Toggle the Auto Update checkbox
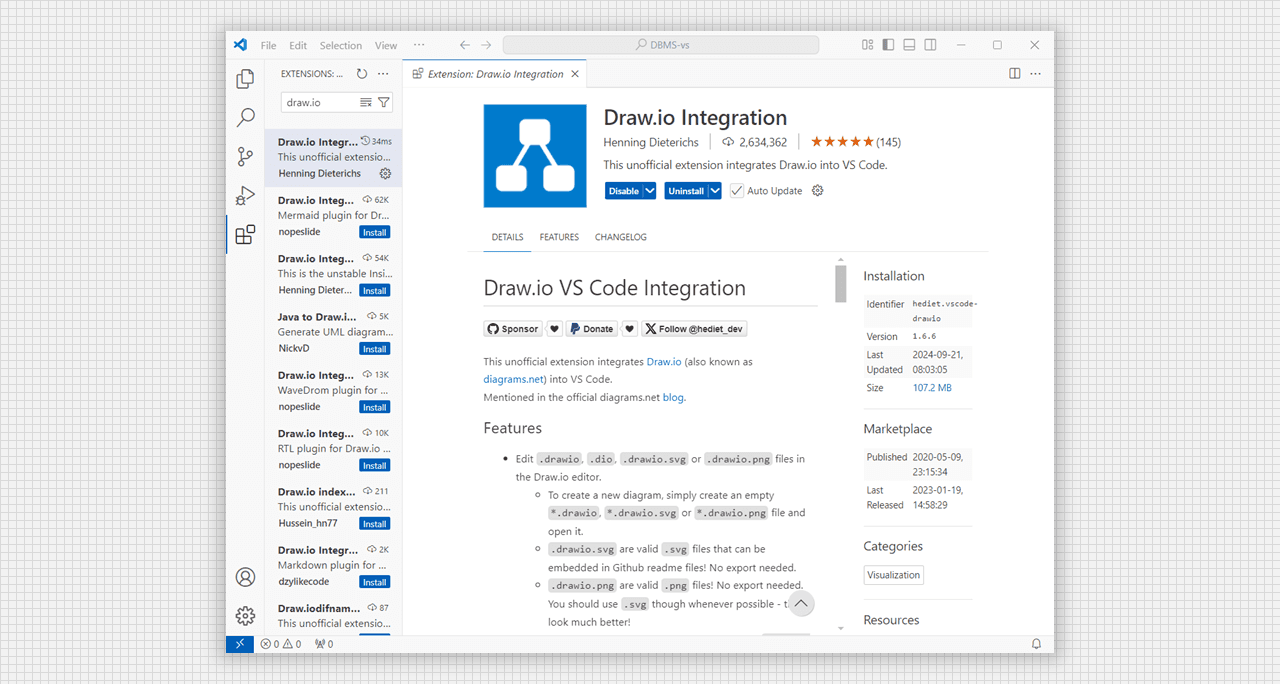 coord(737,191)
